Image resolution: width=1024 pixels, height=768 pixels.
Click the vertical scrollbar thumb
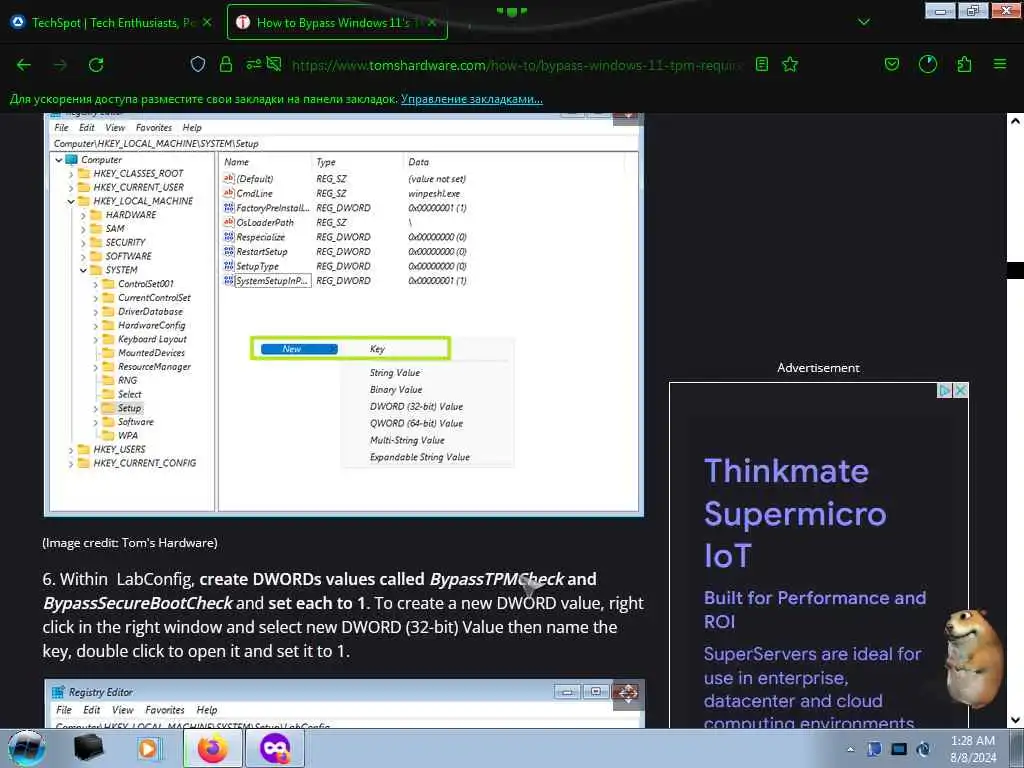click(1015, 270)
